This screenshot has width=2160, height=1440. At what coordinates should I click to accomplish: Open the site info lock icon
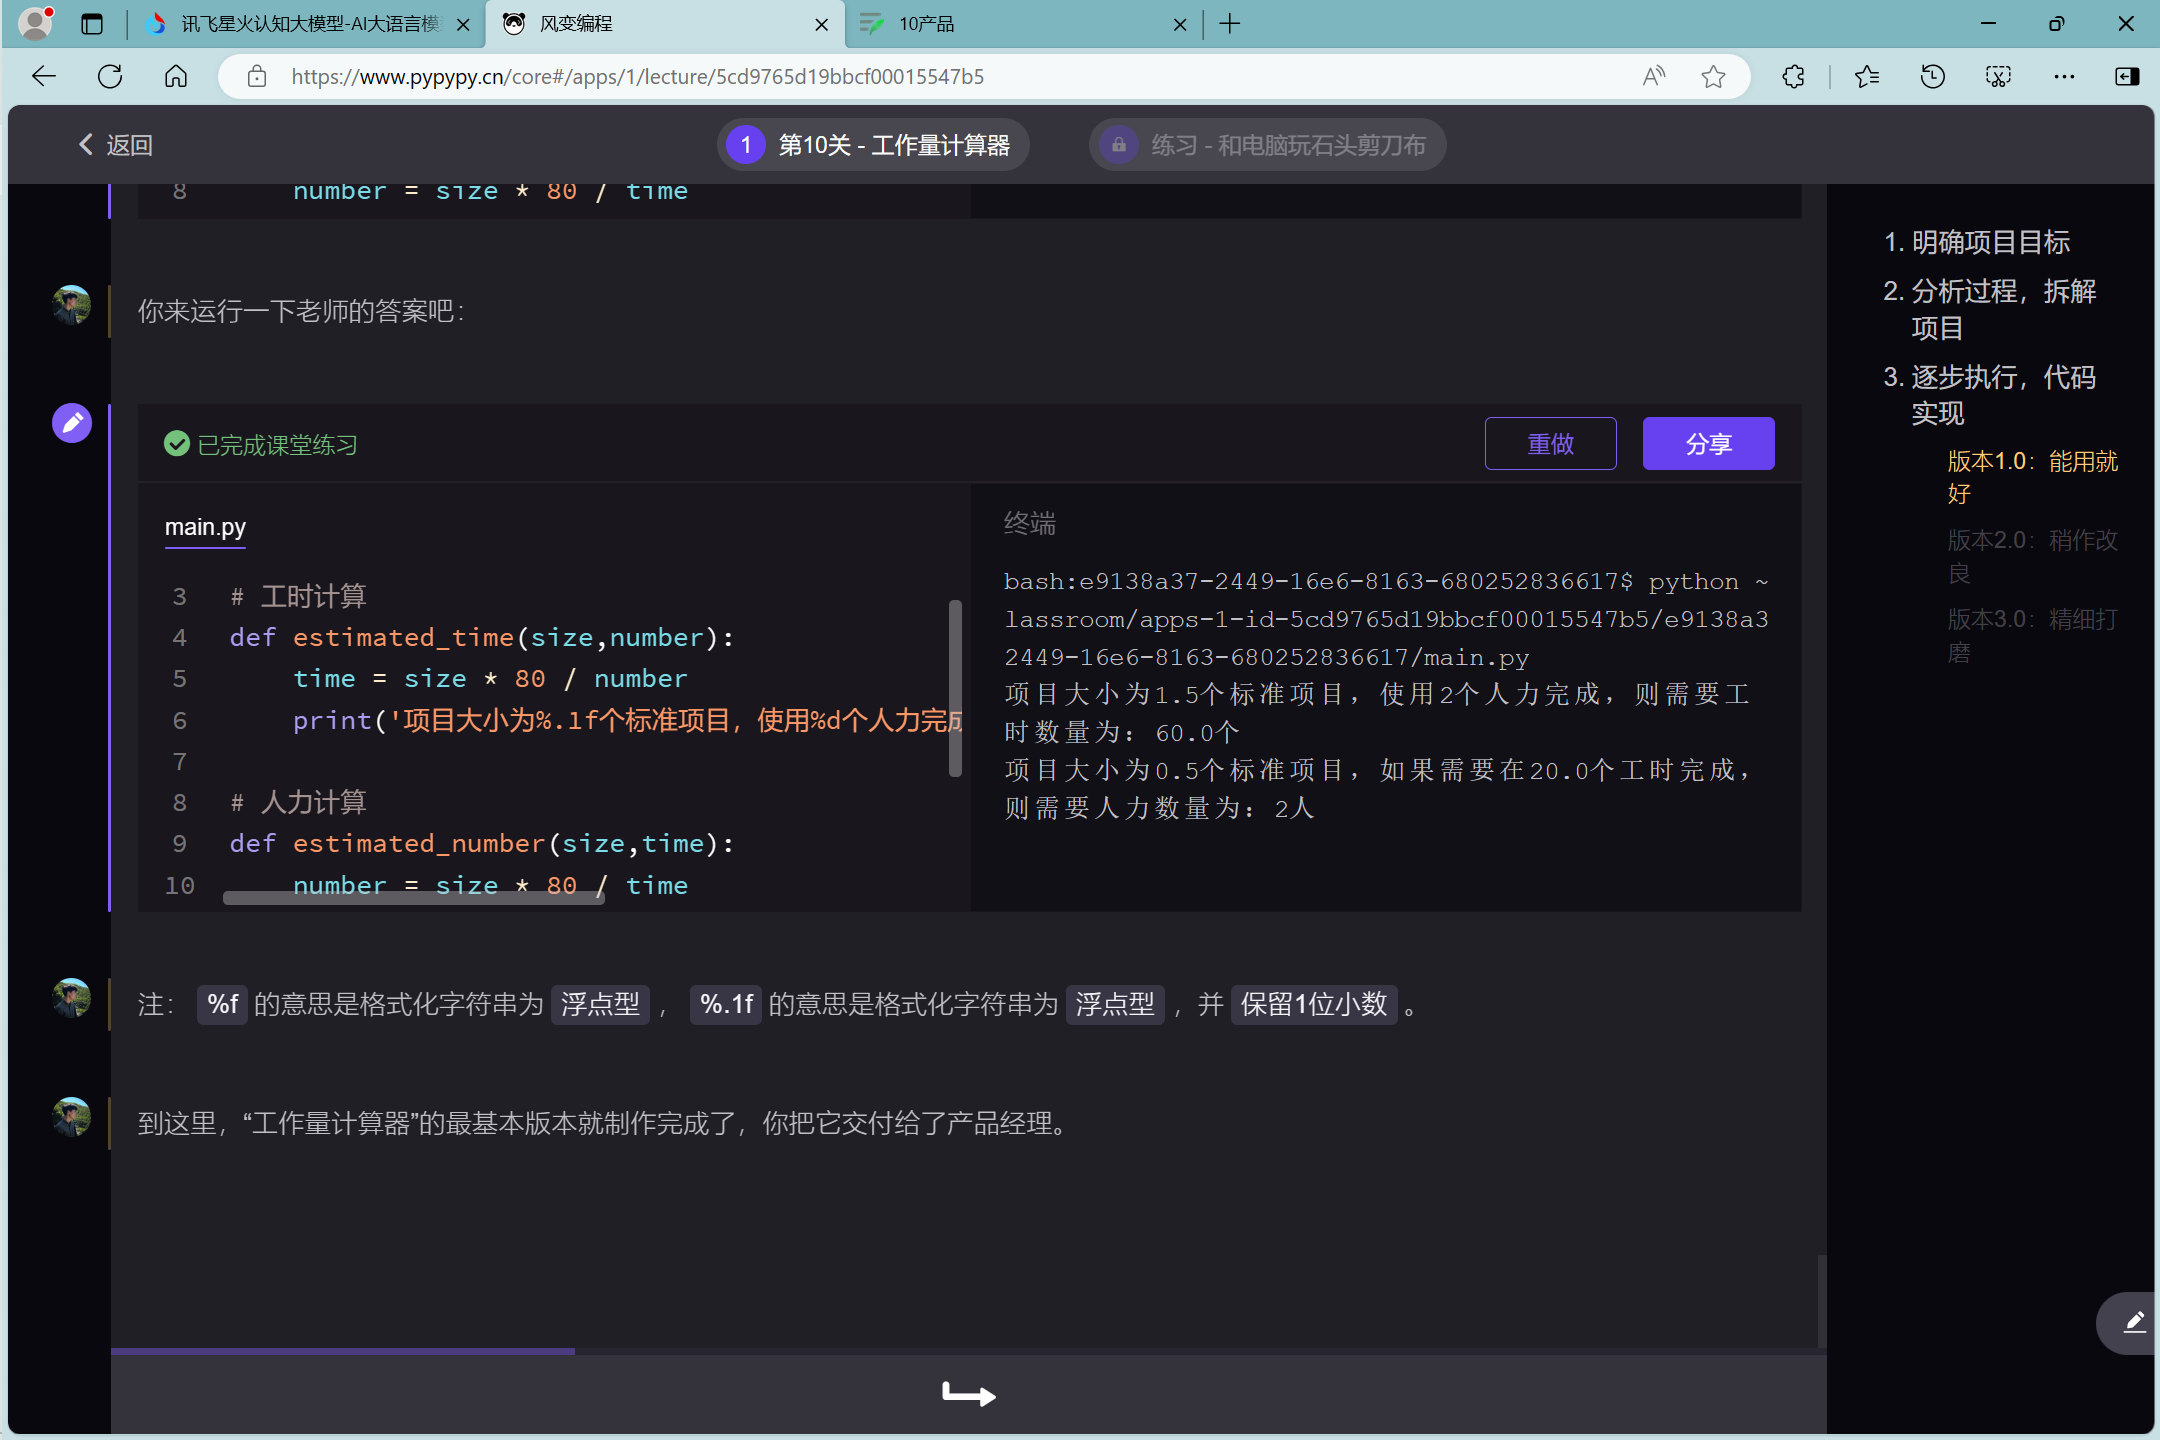(x=257, y=77)
